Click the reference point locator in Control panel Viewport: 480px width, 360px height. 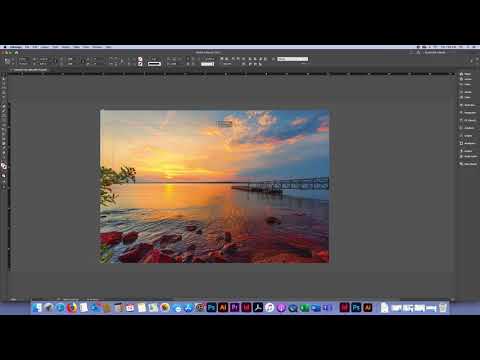[7, 61]
